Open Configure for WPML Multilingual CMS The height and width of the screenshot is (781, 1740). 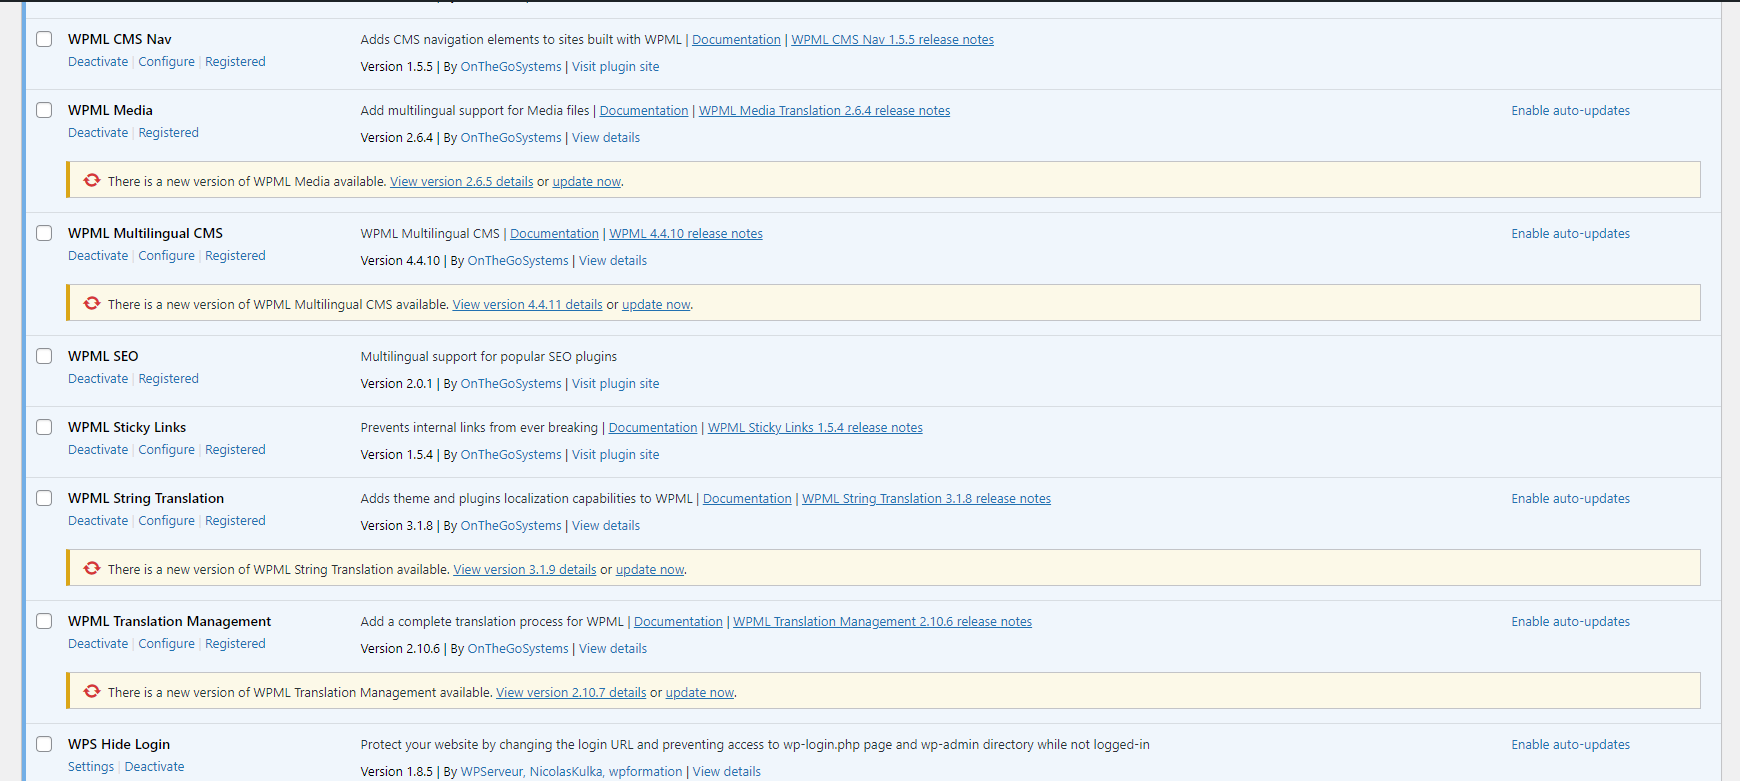tap(166, 256)
